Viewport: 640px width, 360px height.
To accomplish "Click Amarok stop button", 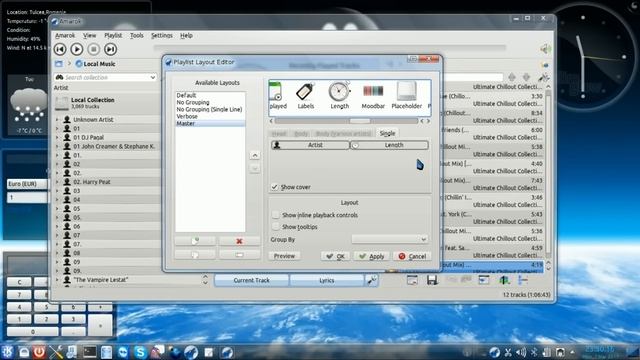I will pyautogui.click(x=93, y=49).
